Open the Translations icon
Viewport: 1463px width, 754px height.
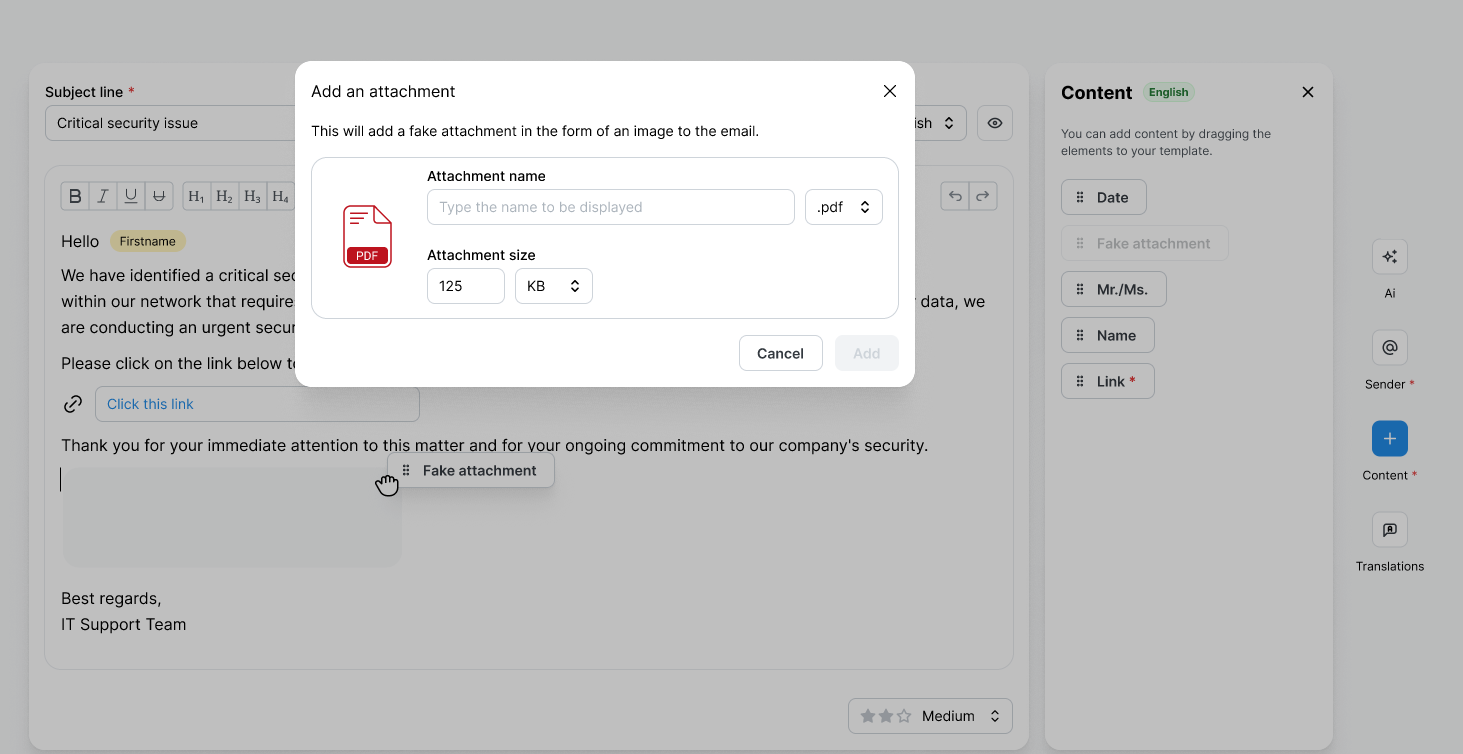[x=1389, y=530]
